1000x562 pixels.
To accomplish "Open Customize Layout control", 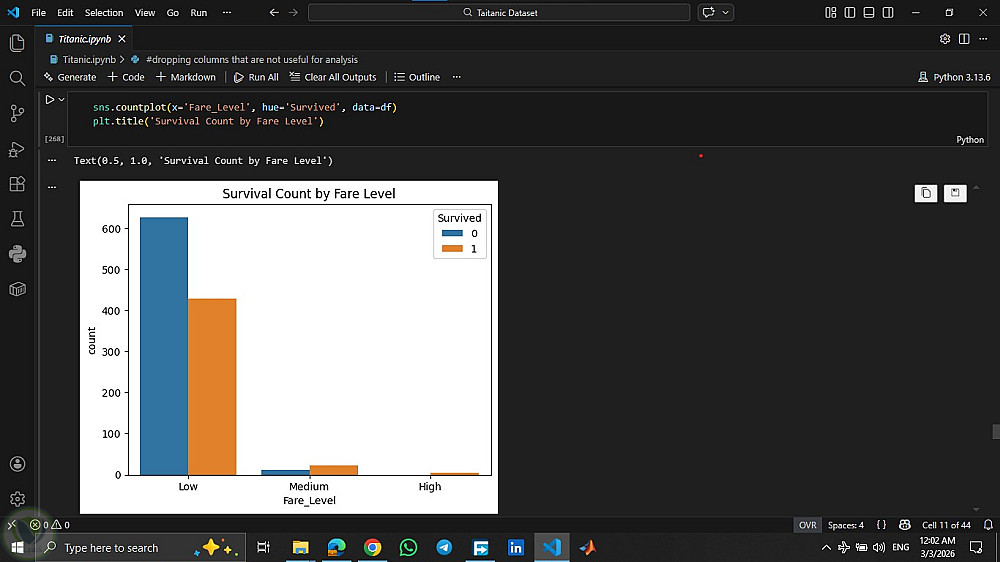I will pos(830,13).
